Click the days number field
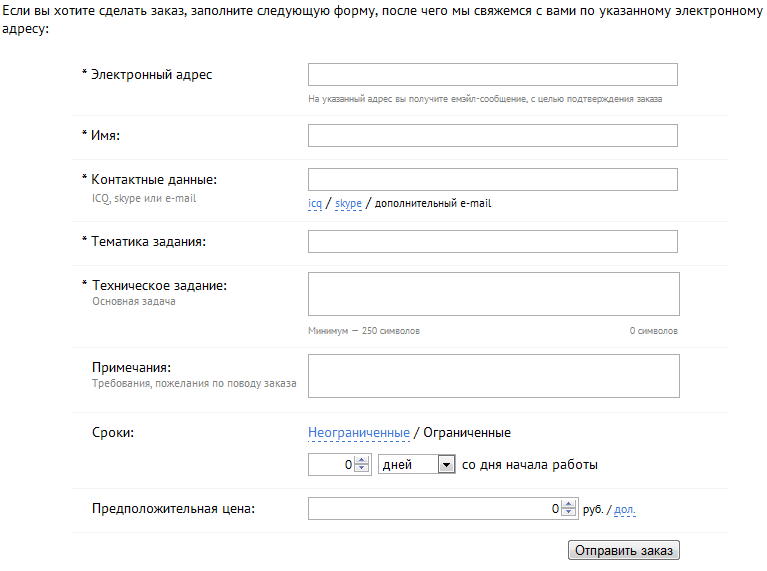This screenshot has height=571, width=767. (331, 465)
